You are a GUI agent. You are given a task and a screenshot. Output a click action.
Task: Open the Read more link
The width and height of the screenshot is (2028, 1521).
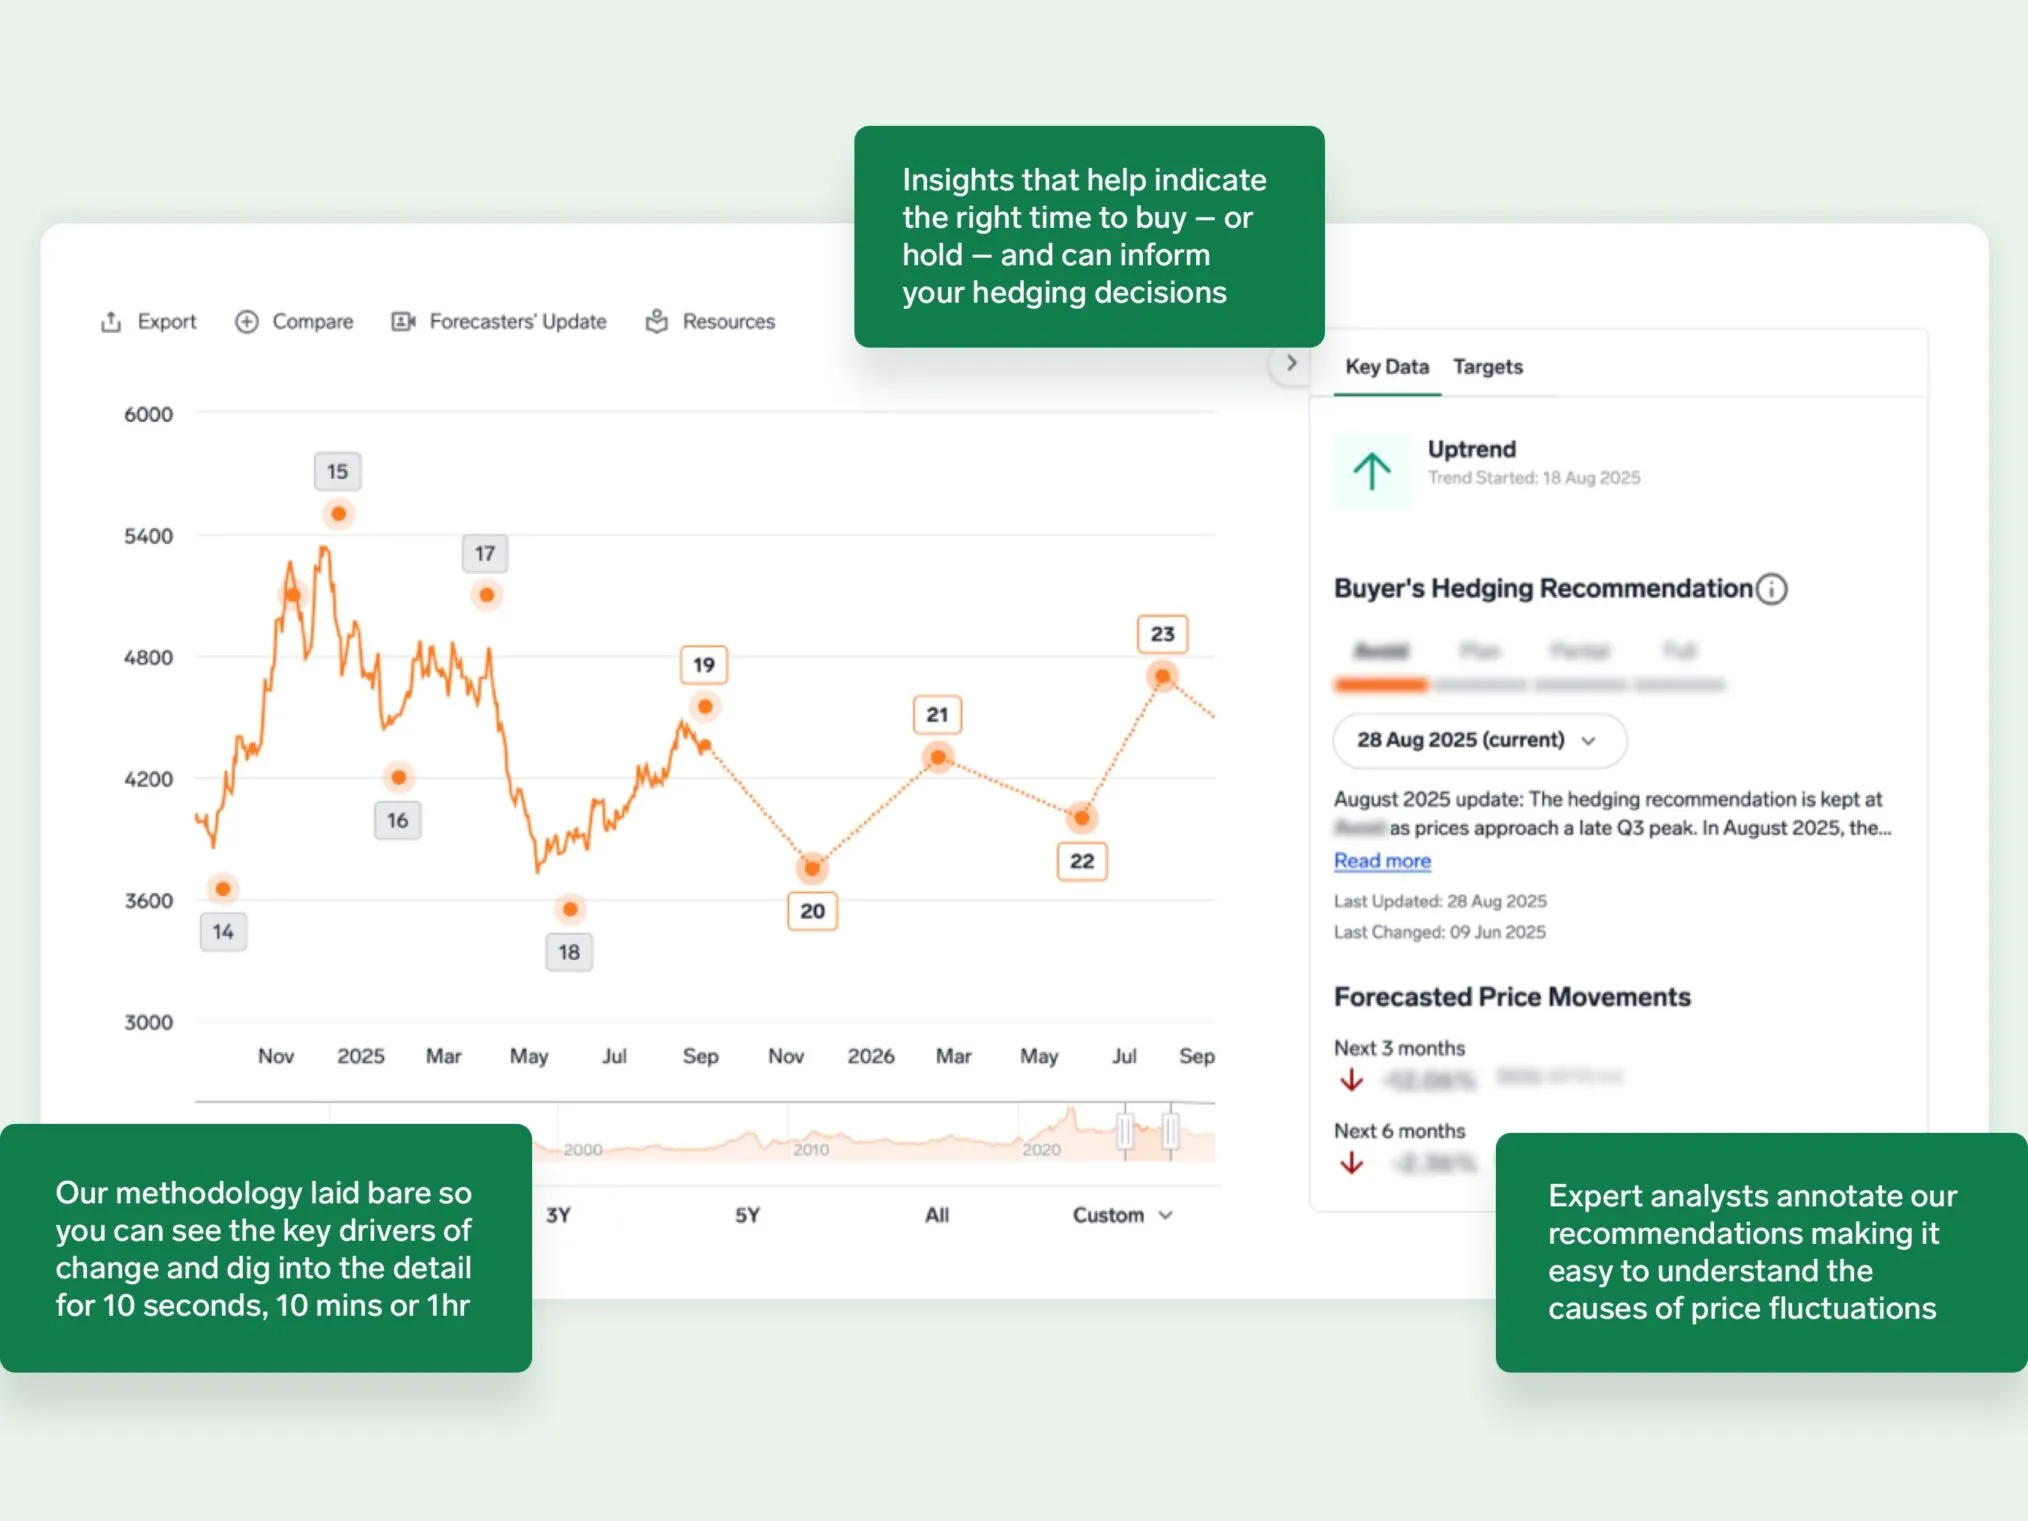click(x=1381, y=861)
